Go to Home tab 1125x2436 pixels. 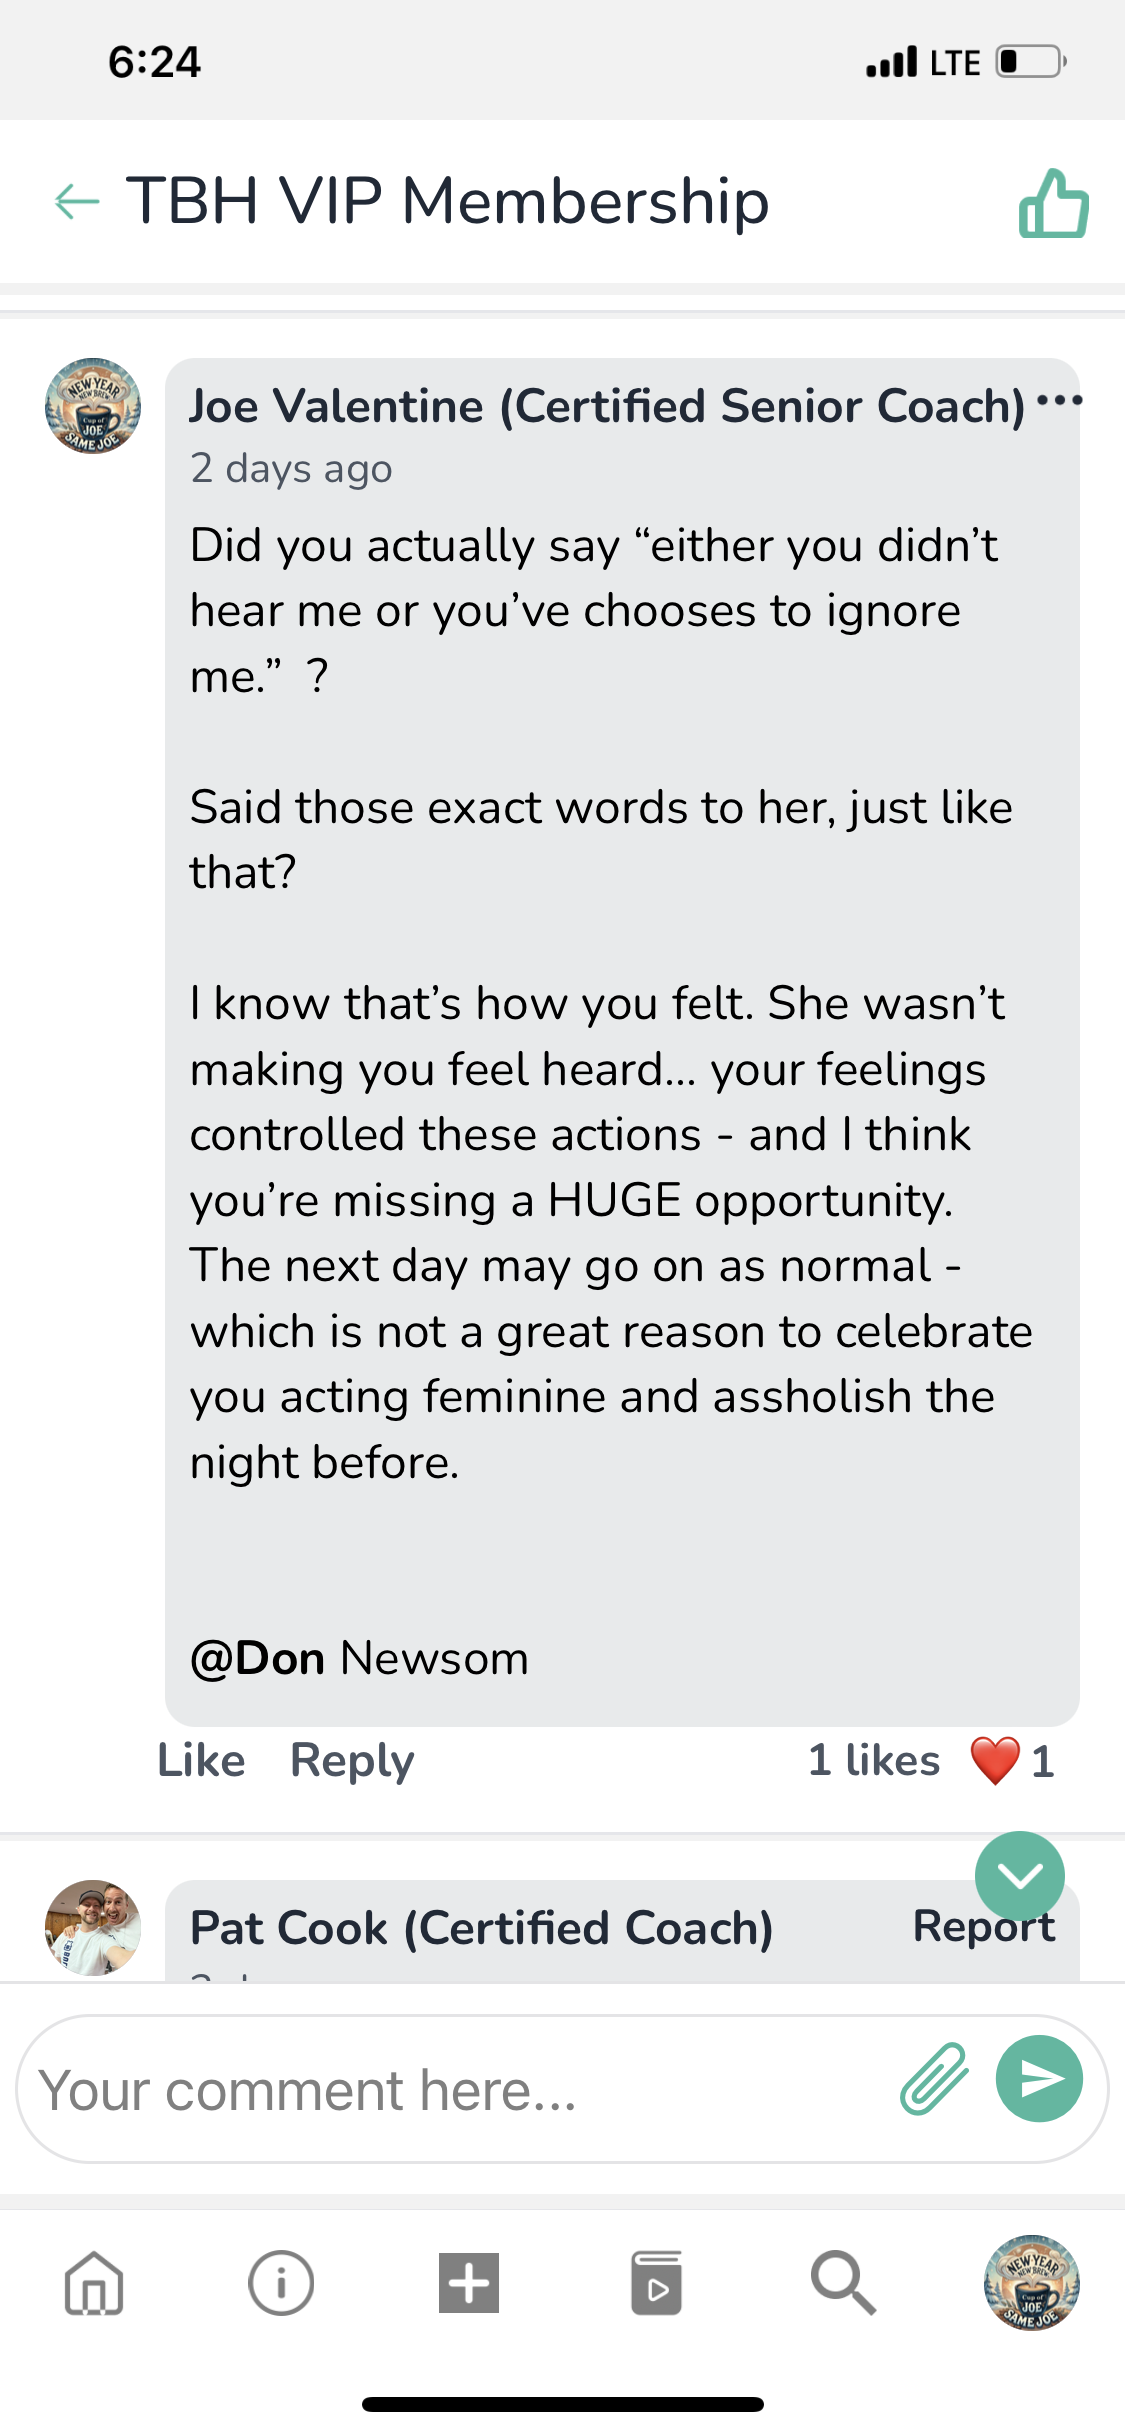94,2284
